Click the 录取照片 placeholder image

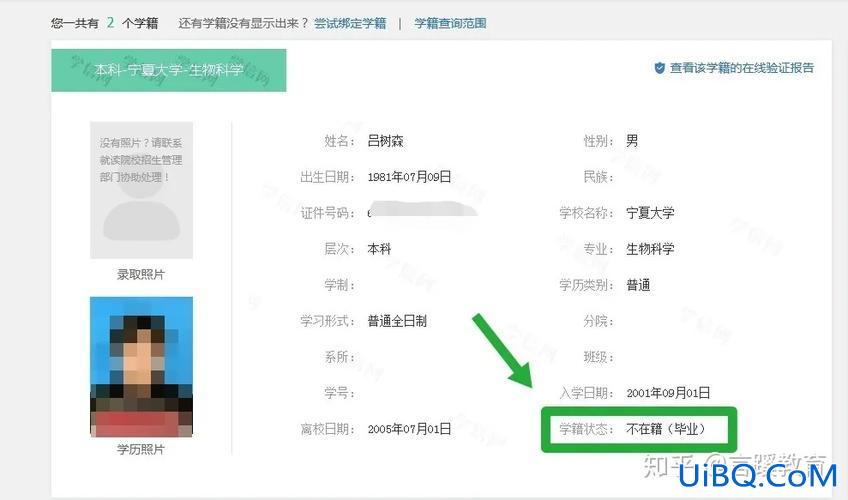[x=141, y=190]
